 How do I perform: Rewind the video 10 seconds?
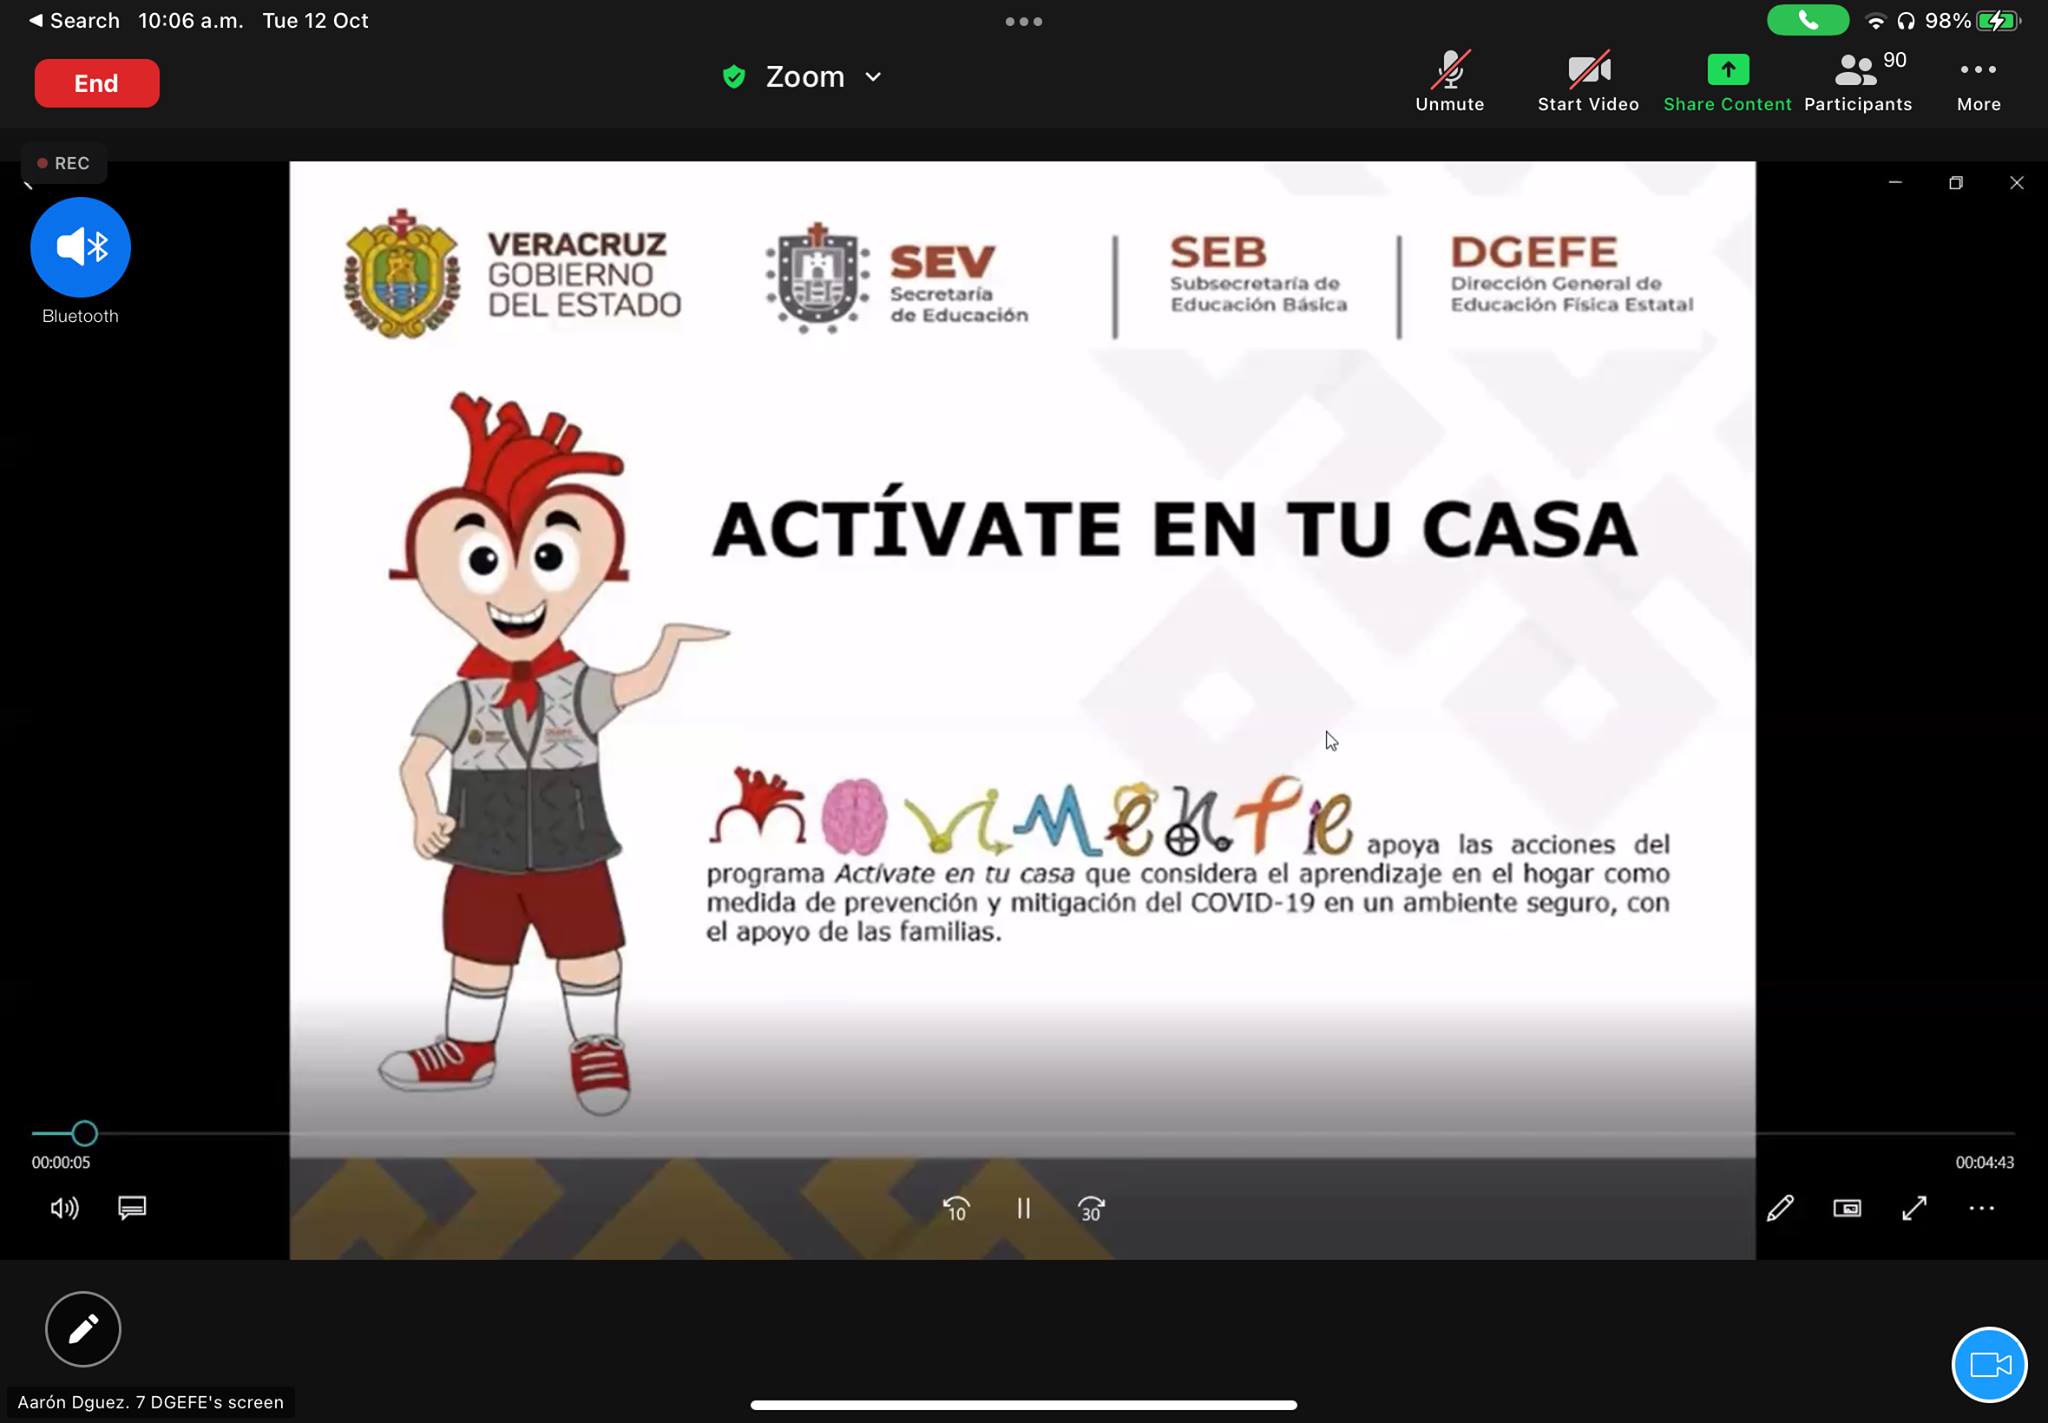(956, 1208)
